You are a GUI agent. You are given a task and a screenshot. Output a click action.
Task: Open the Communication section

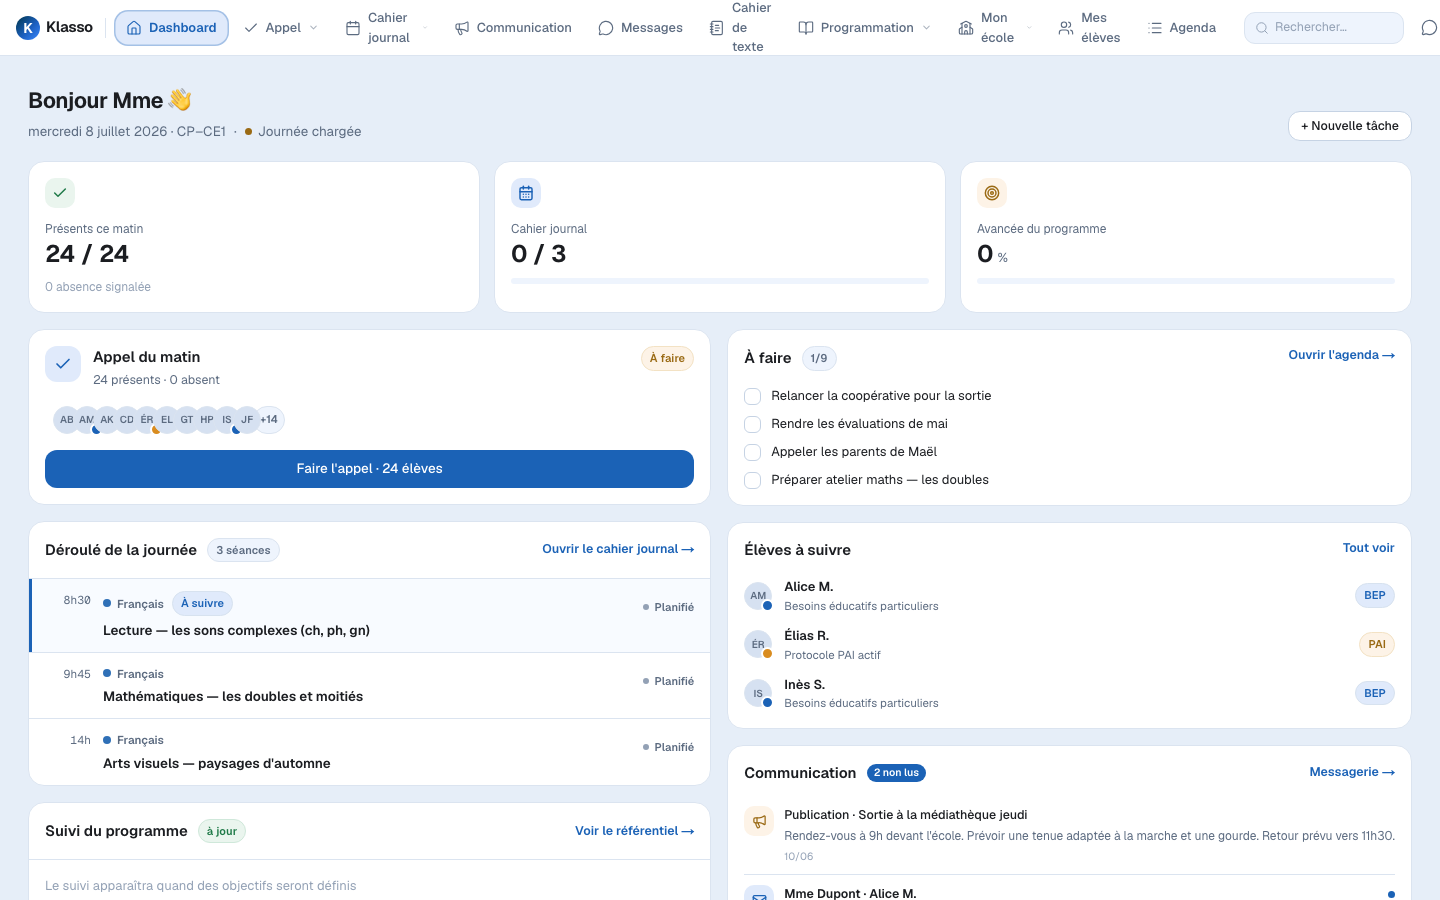(x=513, y=28)
